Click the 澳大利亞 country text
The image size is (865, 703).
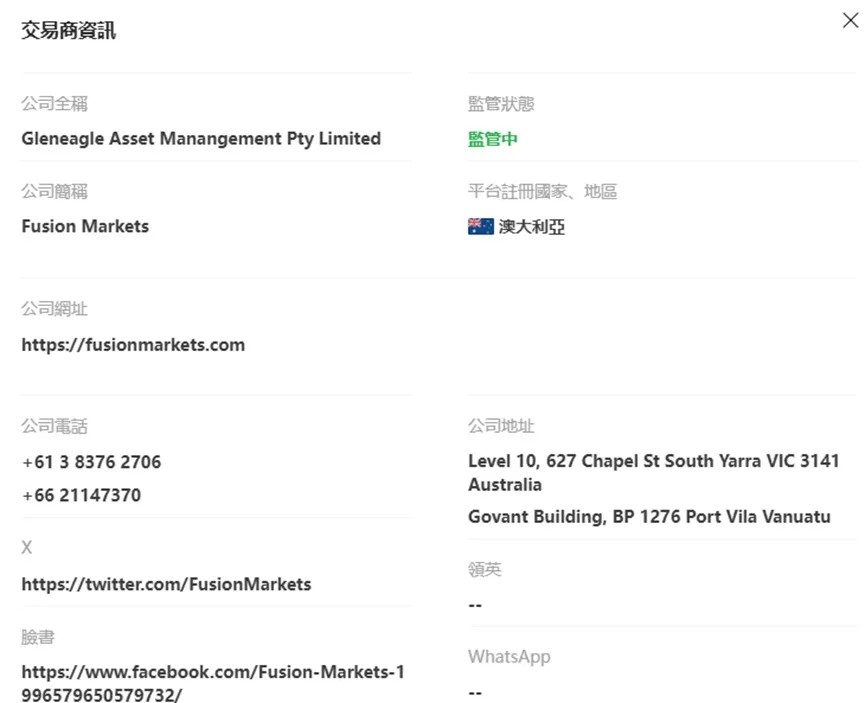(x=531, y=227)
